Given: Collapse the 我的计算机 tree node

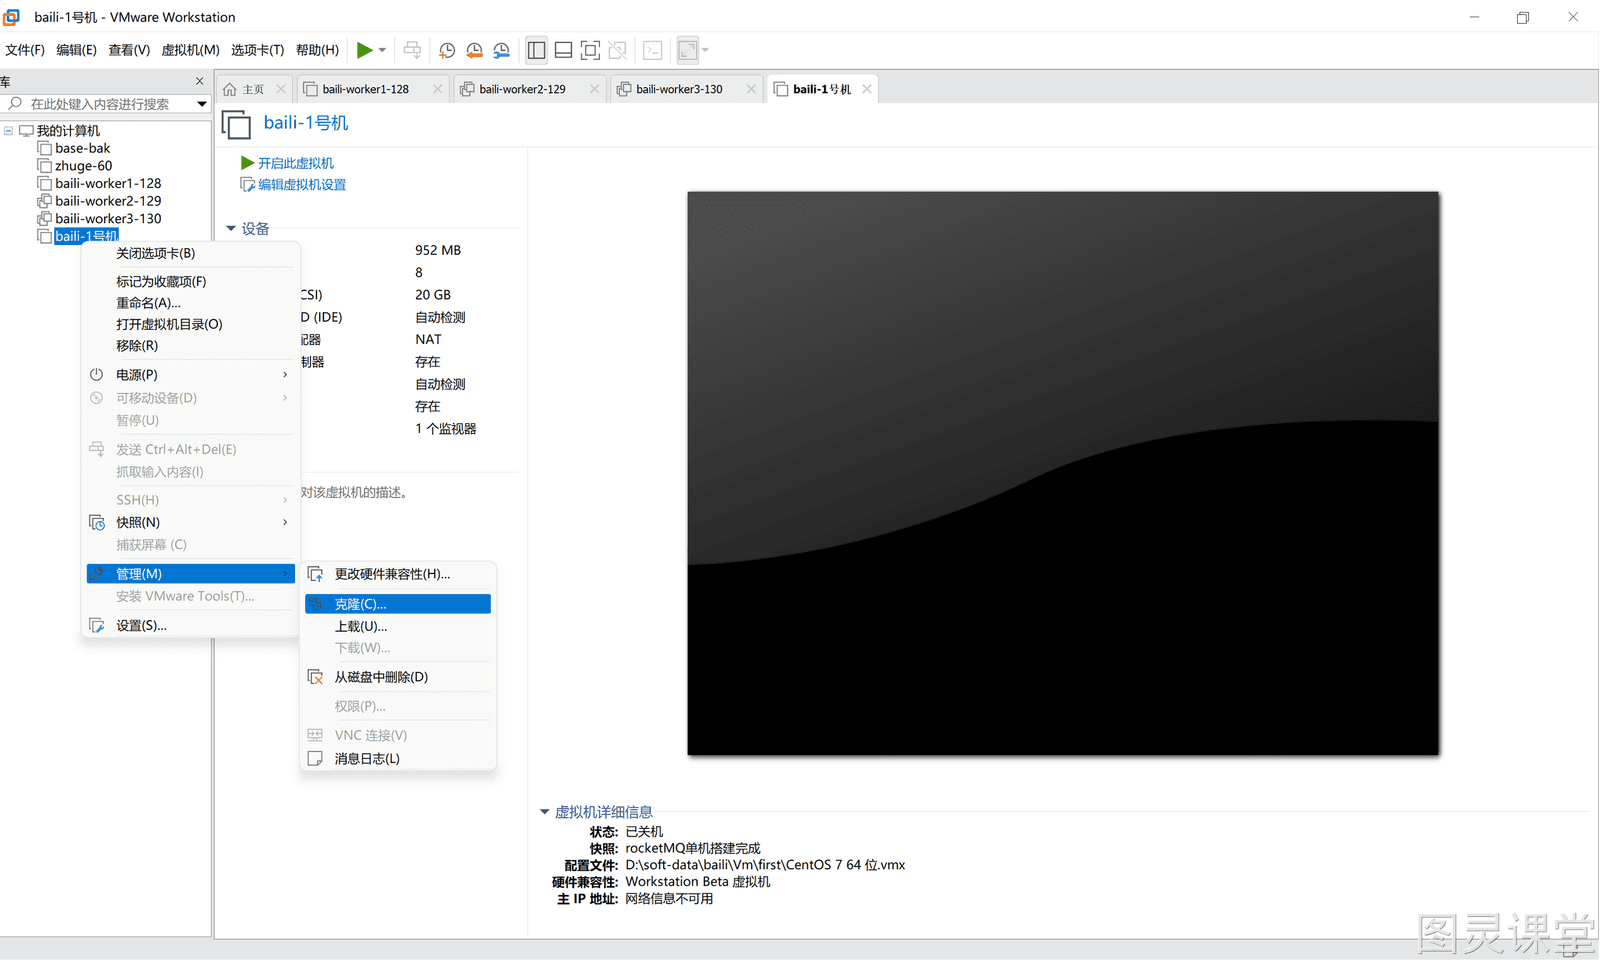Looking at the screenshot, I should click(9, 131).
